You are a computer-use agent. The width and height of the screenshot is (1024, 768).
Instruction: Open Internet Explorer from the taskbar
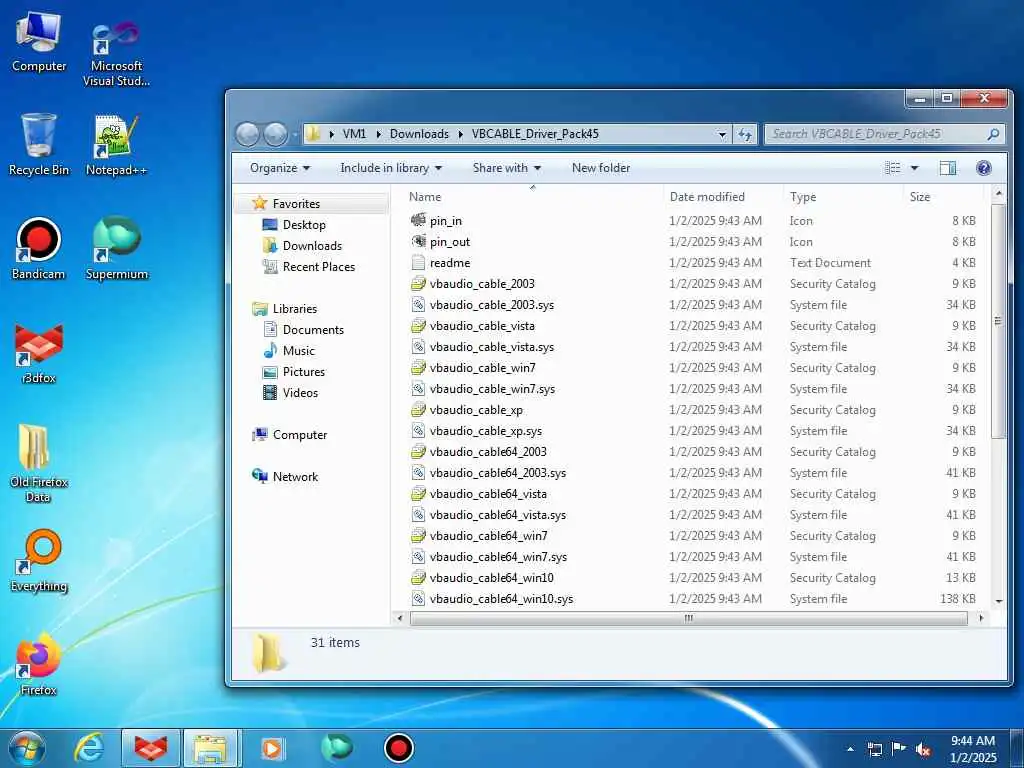88,748
